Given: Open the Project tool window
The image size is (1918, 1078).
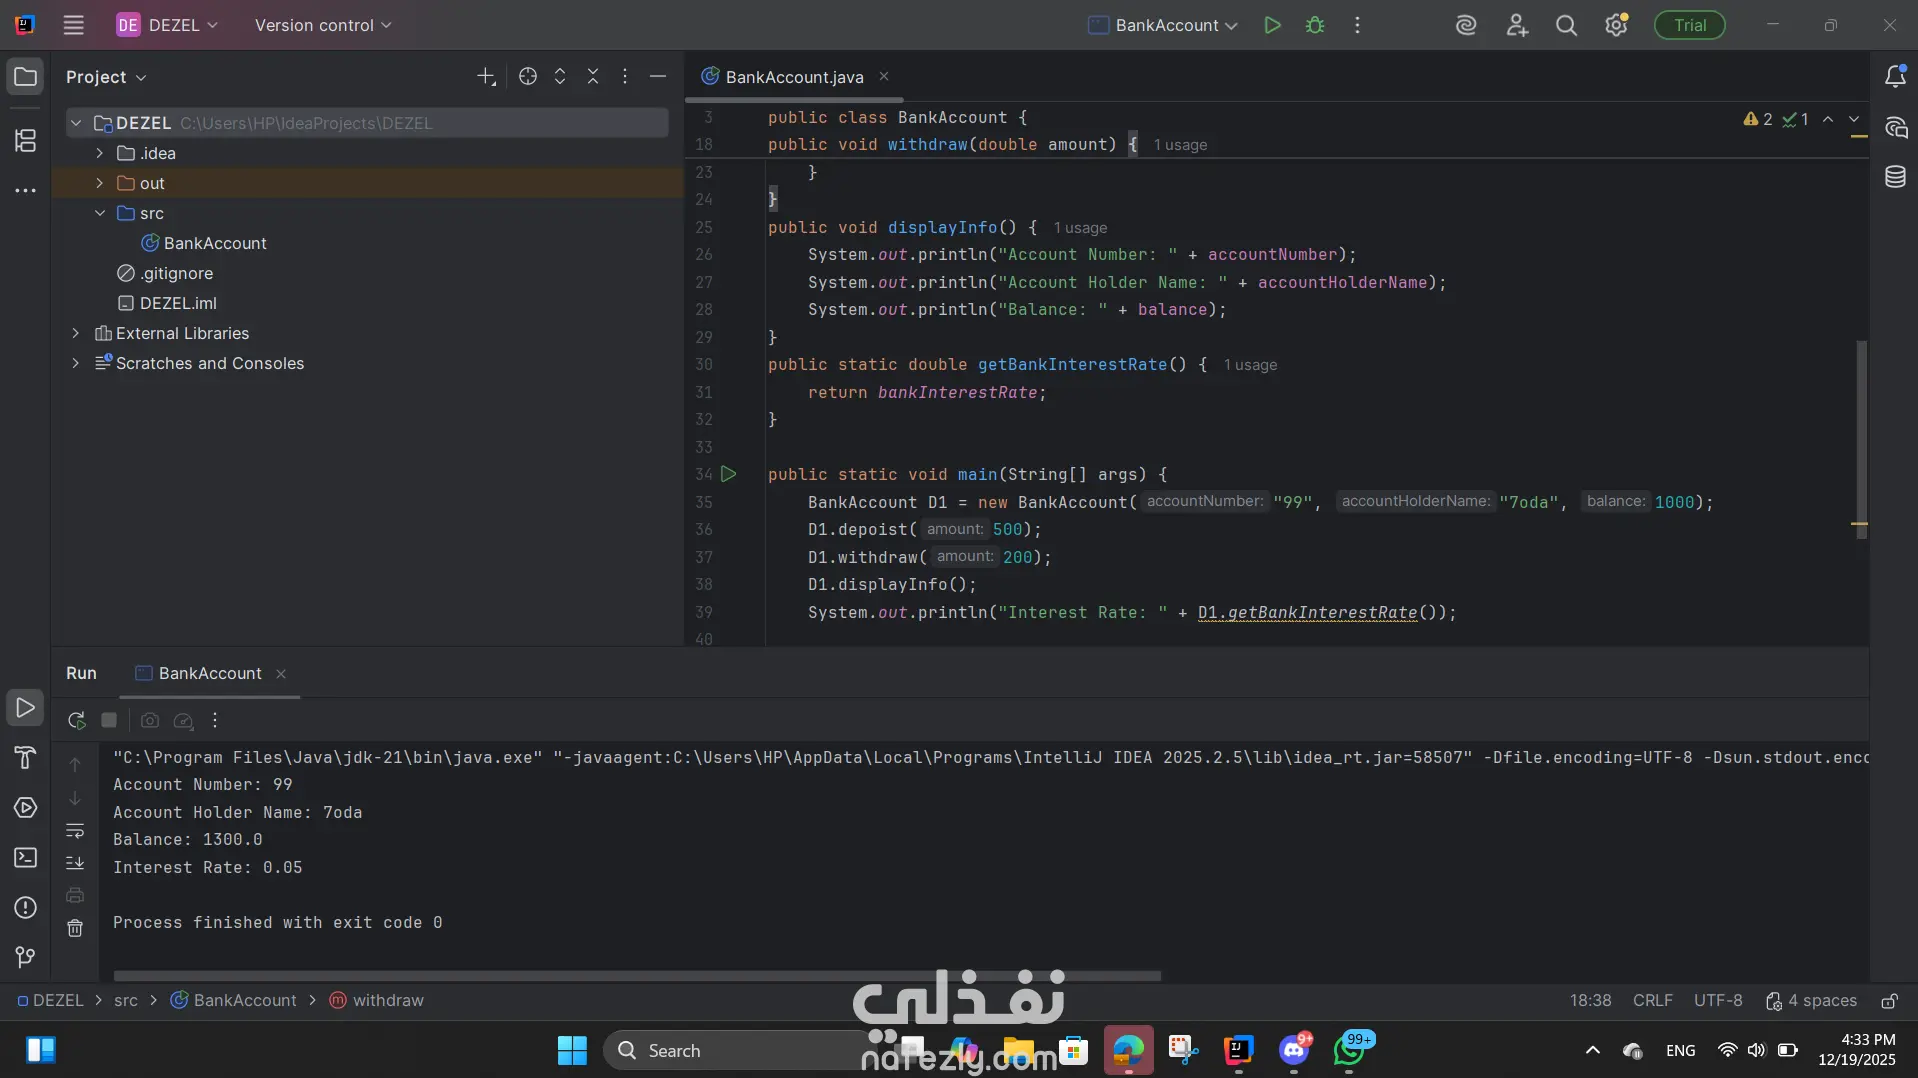Looking at the screenshot, I should click(25, 77).
